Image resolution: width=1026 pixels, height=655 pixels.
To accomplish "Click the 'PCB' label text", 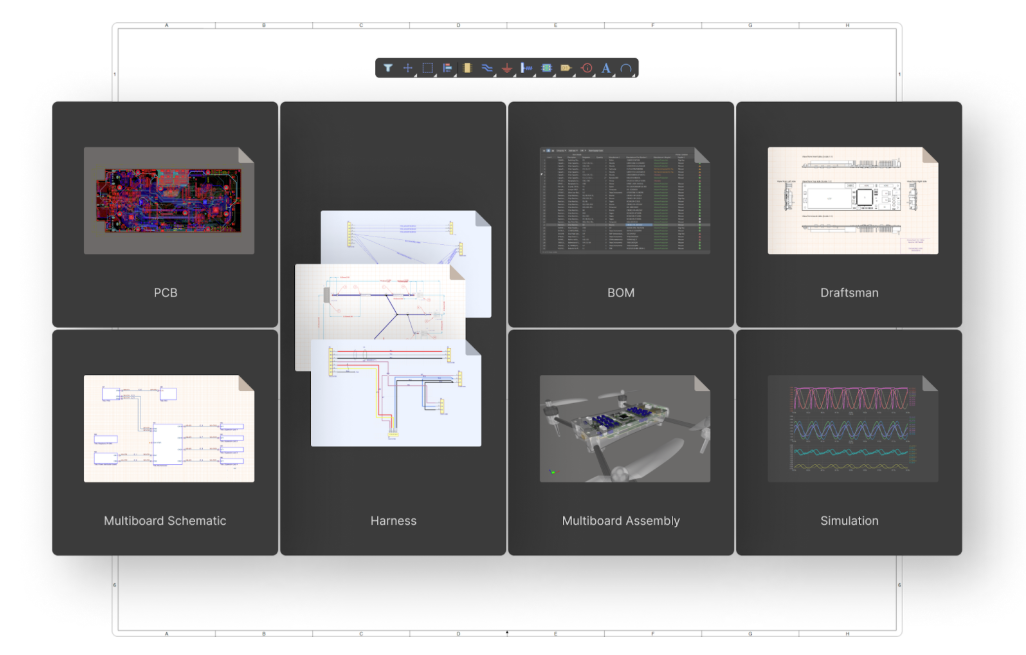I will click(x=166, y=292).
